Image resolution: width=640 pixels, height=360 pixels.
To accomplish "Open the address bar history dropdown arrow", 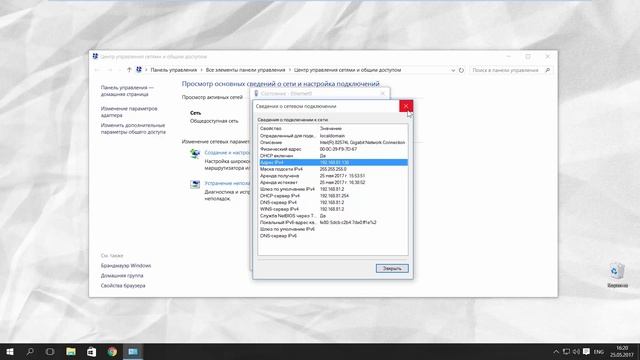I will pyautogui.click(x=453, y=70).
